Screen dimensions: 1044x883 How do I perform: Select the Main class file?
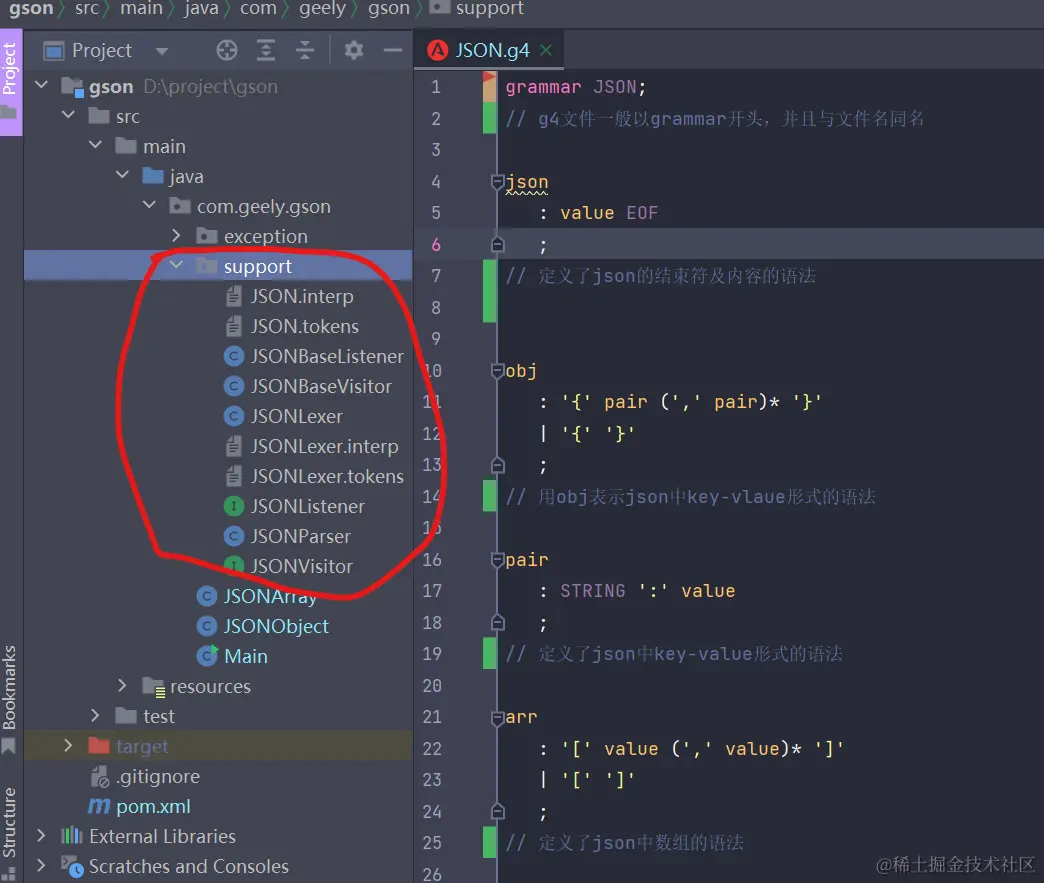tap(246, 656)
